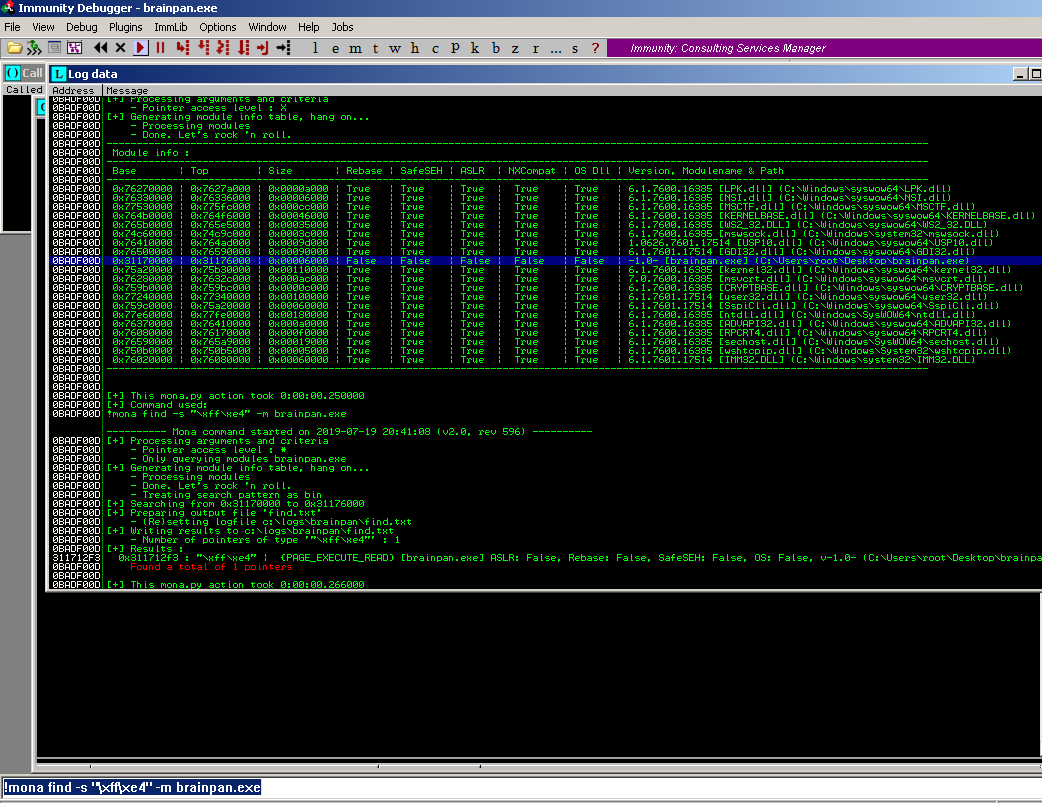Open the Window menu
This screenshot has height=803, width=1042.
pos(267,27)
